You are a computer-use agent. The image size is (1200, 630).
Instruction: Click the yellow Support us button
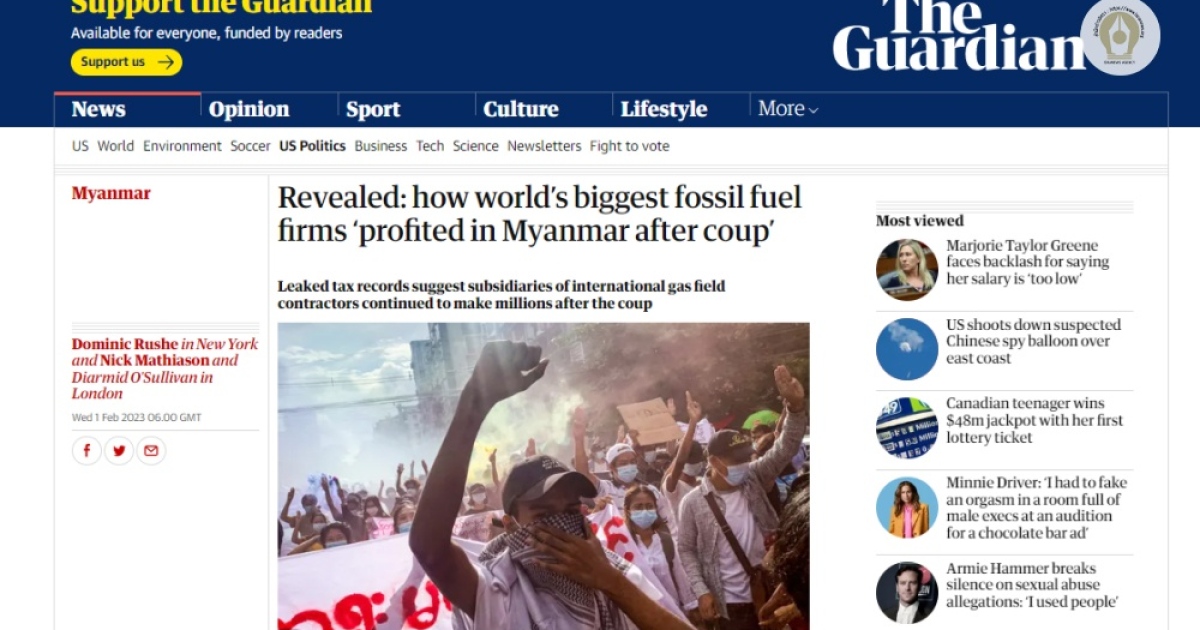(126, 62)
